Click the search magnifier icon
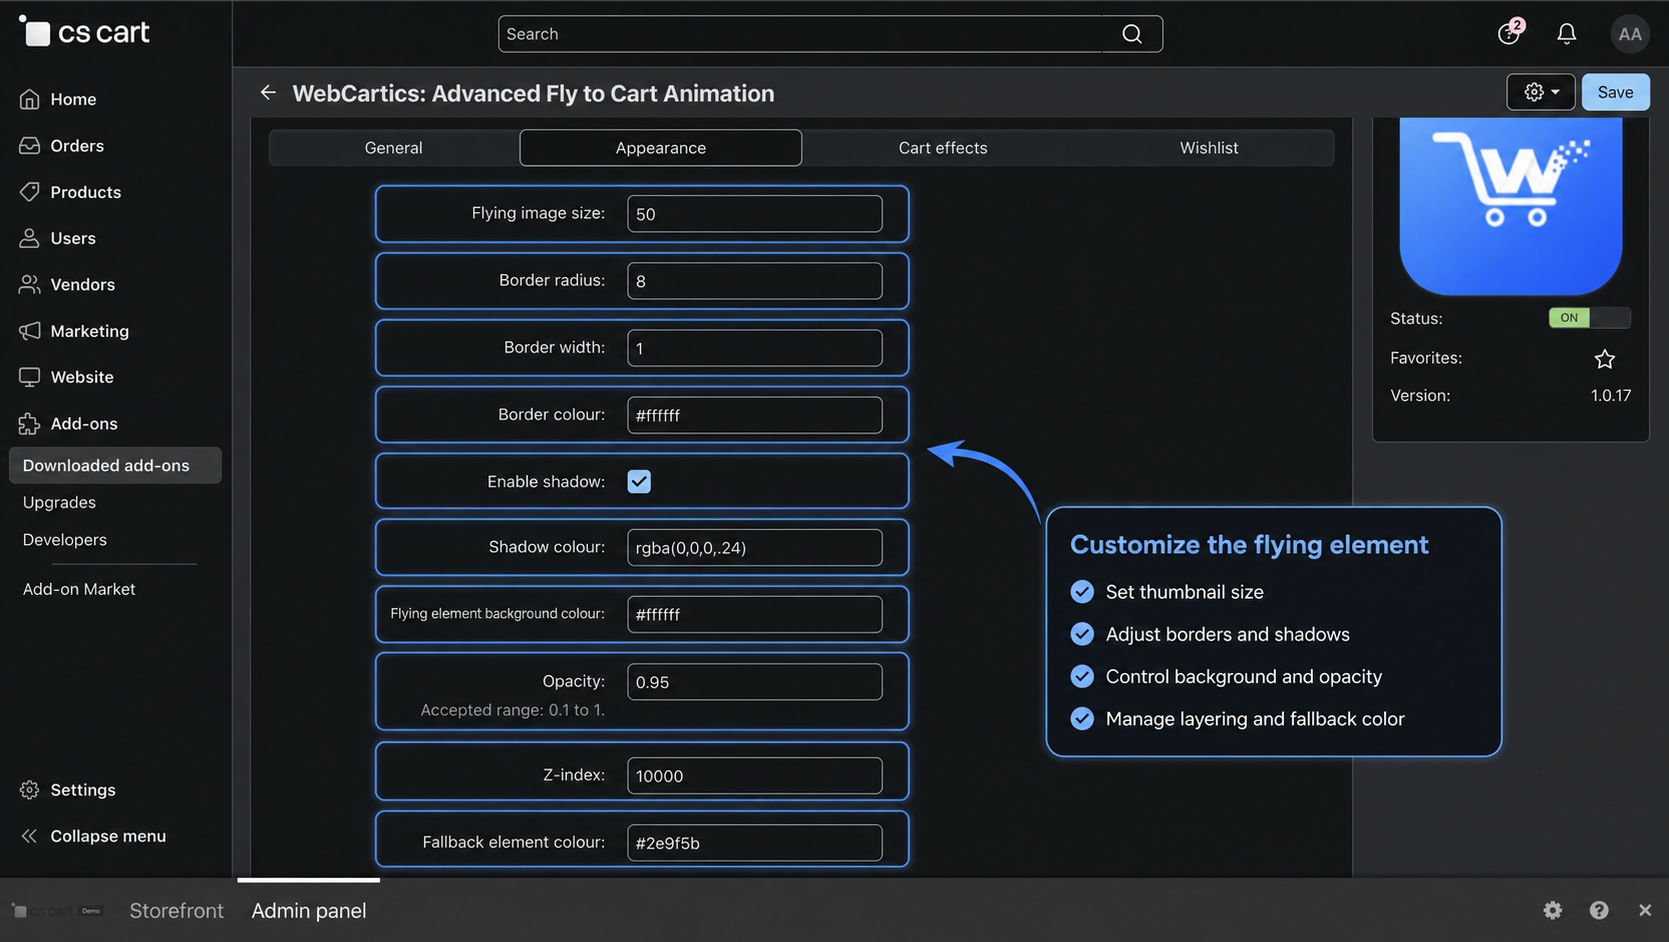The height and width of the screenshot is (942, 1669). 1132,34
